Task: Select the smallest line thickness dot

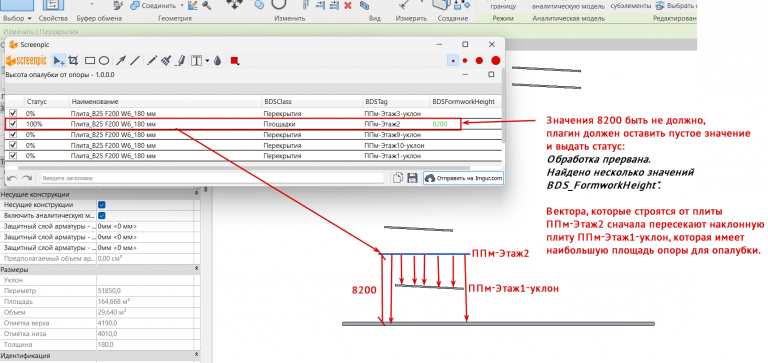Action: [x=454, y=61]
